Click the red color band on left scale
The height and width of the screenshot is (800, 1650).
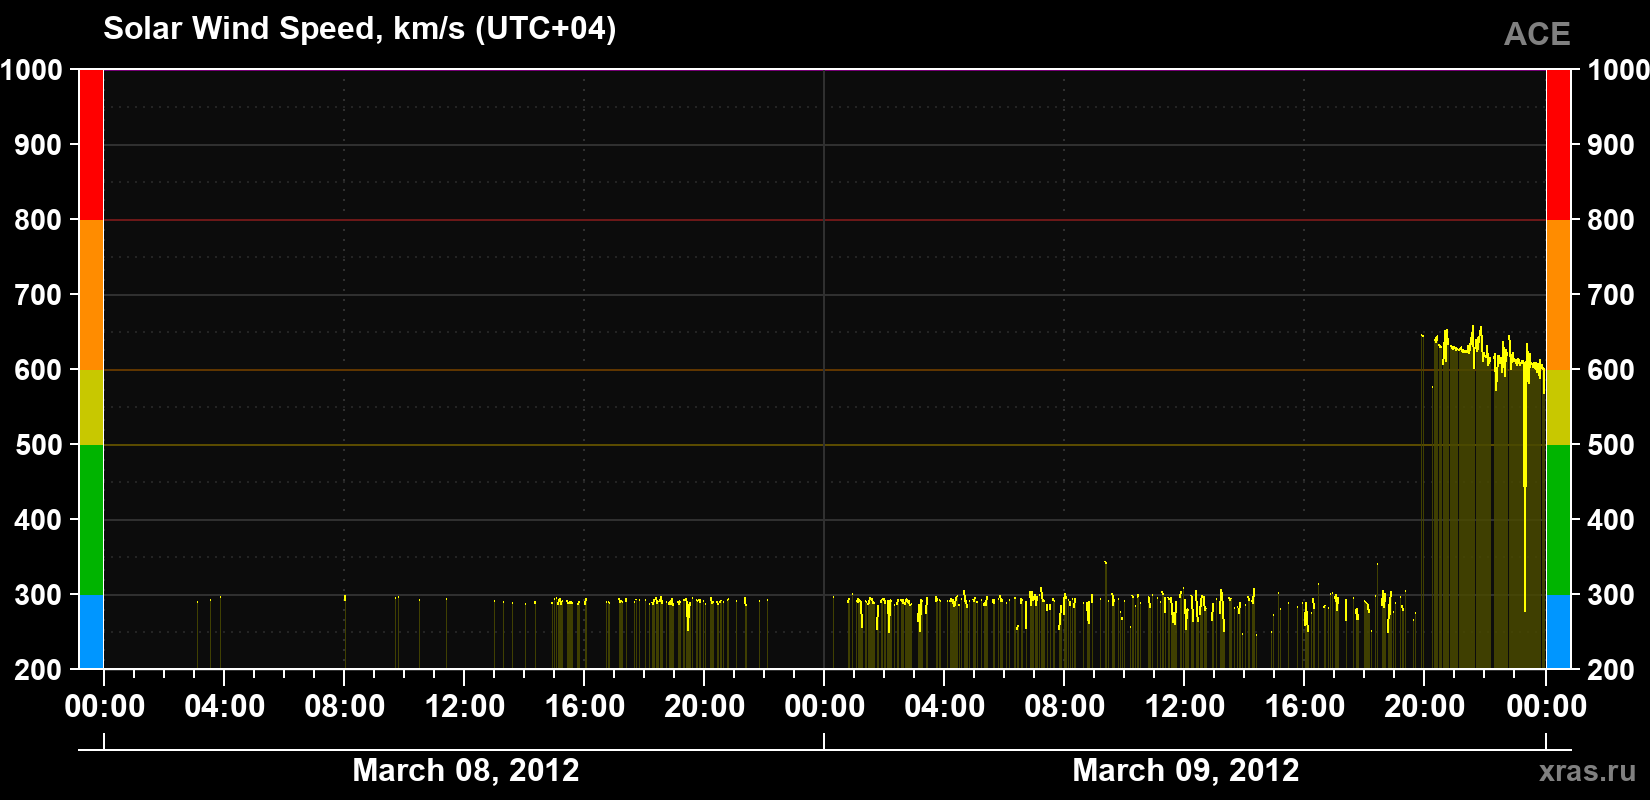(x=91, y=145)
